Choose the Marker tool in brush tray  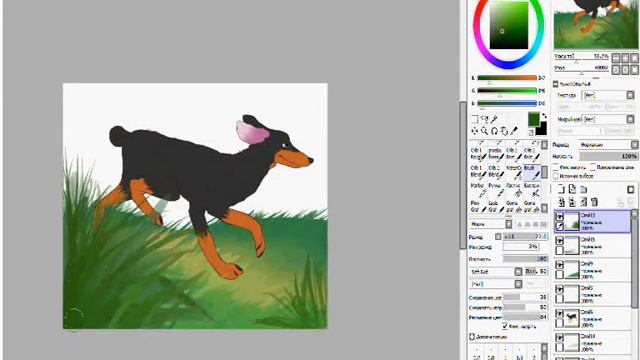(478, 191)
